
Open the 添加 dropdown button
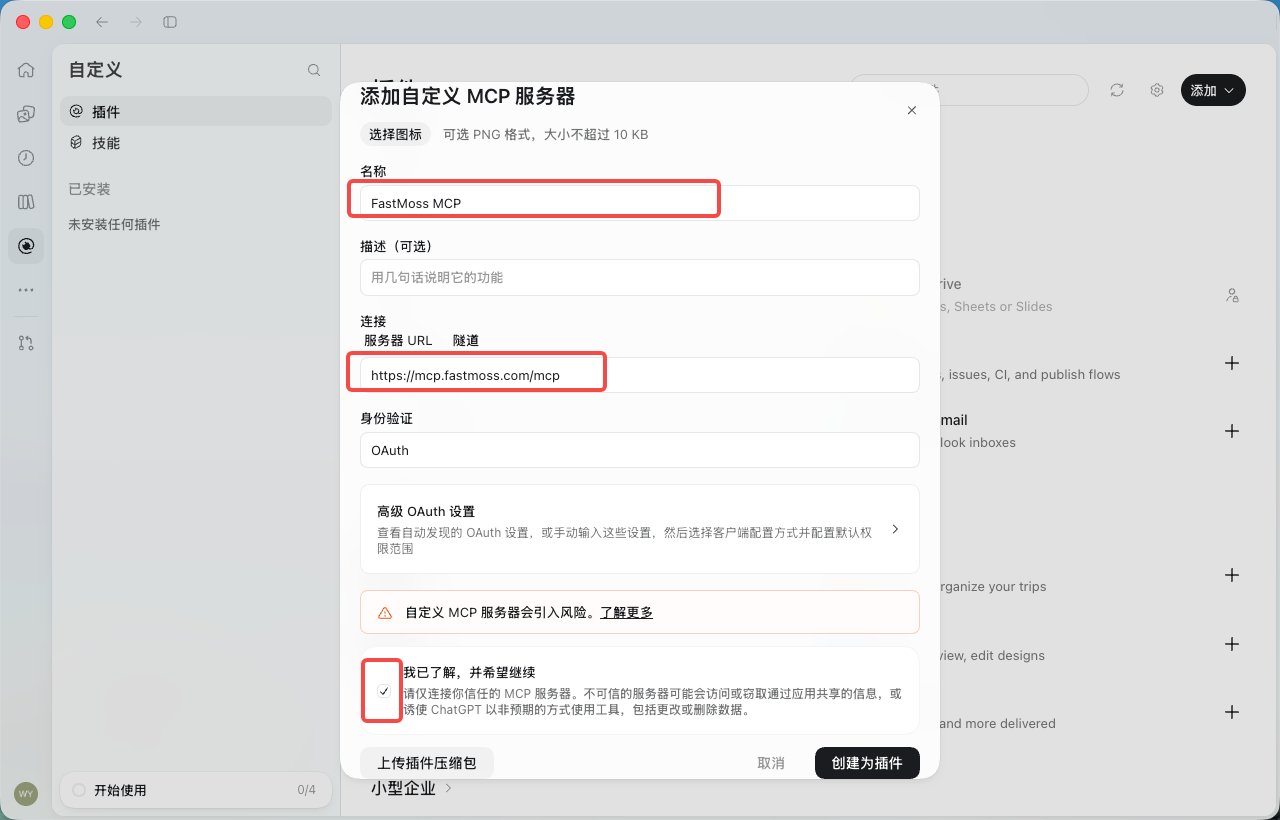tap(1213, 90)
